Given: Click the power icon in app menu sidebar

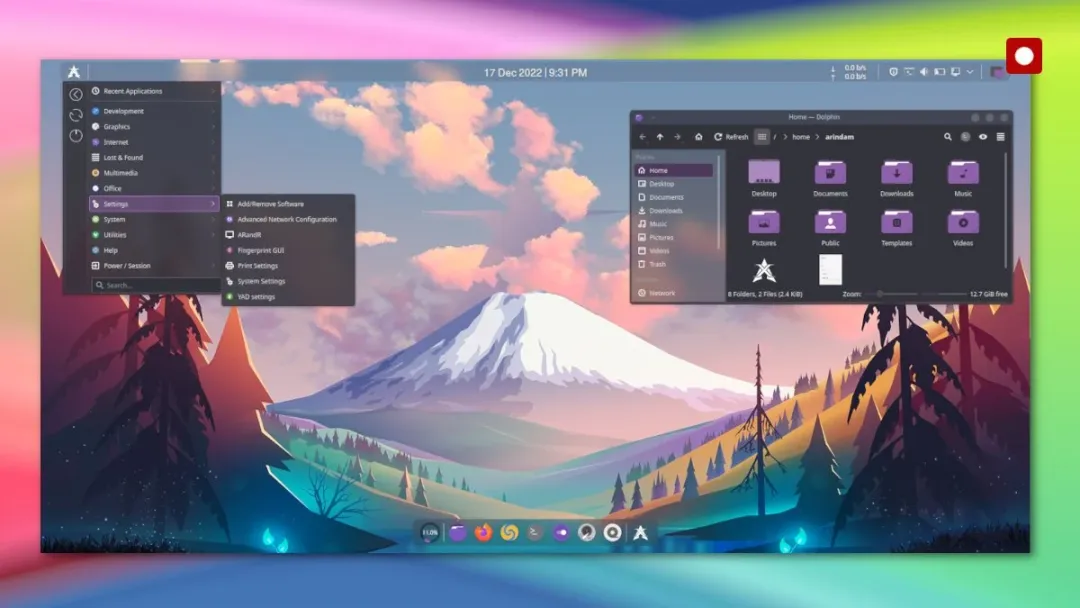Looking at the screenshot, I should tap(76, 136).
